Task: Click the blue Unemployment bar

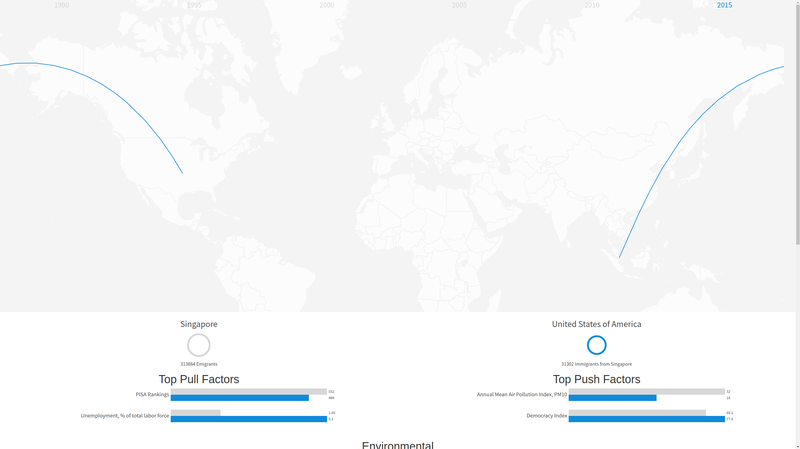Action: point(248,419)
